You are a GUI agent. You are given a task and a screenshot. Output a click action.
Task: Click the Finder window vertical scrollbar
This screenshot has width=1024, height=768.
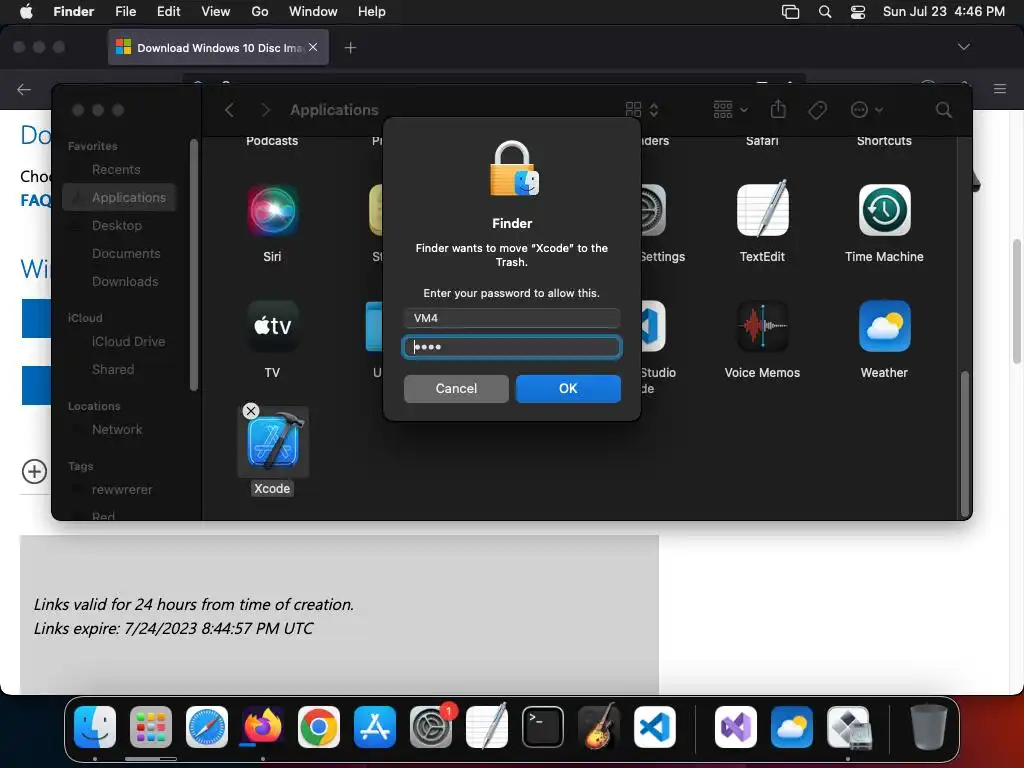(x=965, y=444)
